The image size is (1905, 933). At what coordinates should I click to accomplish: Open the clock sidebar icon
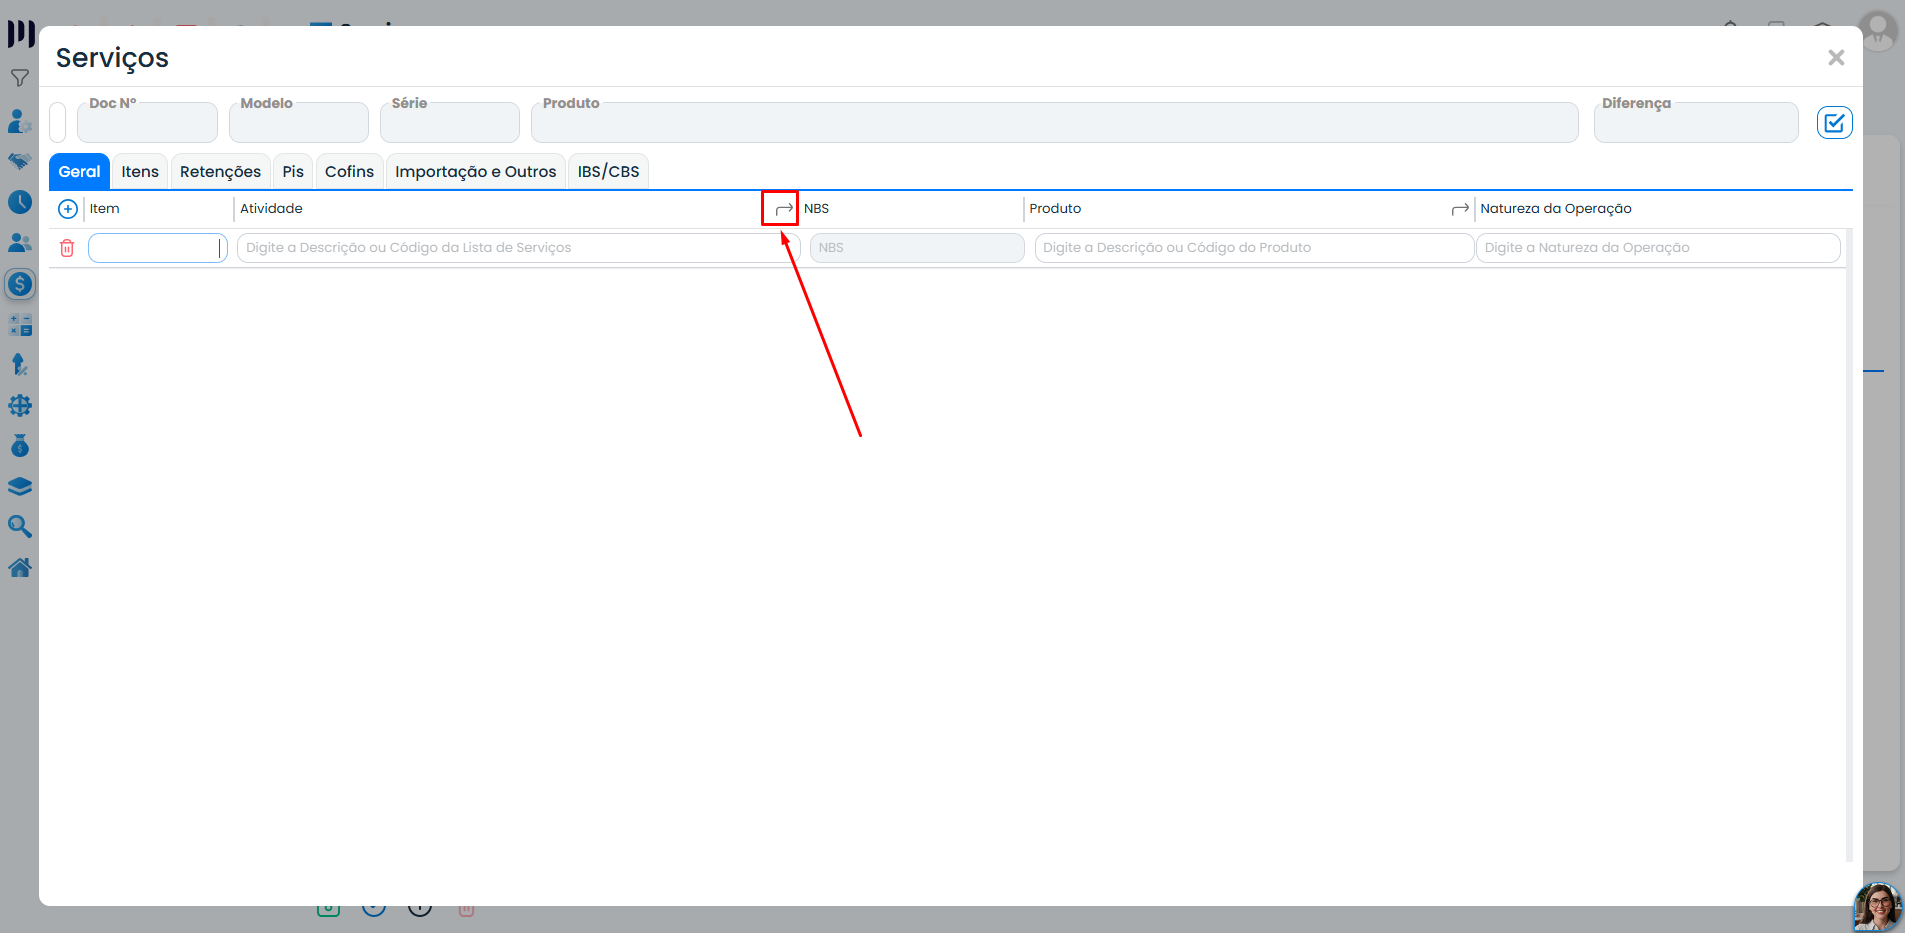coord(19,202)
